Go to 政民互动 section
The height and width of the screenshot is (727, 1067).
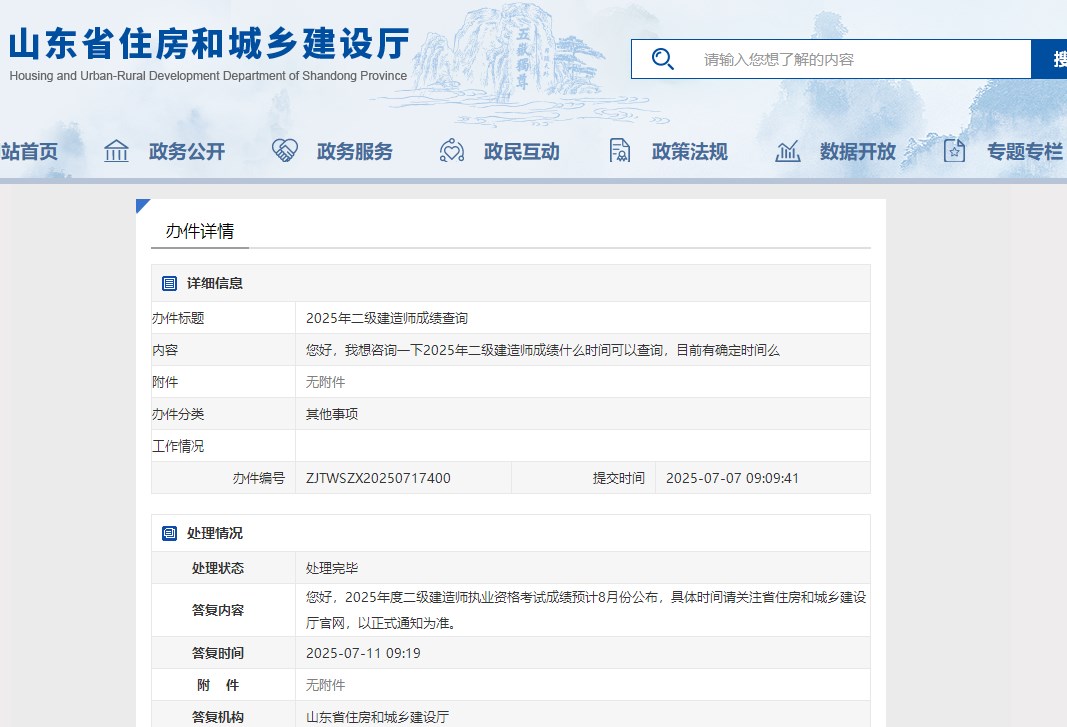[522, 152]
